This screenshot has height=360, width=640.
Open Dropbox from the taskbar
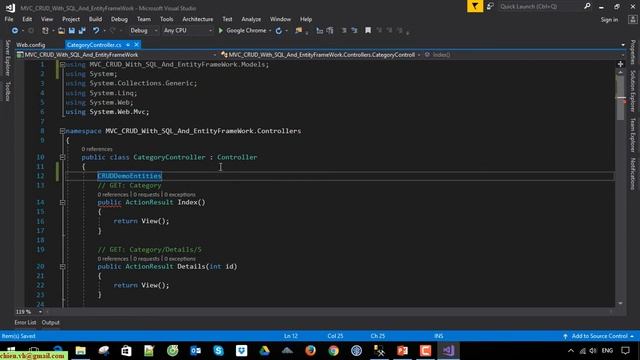coord(242,351)
